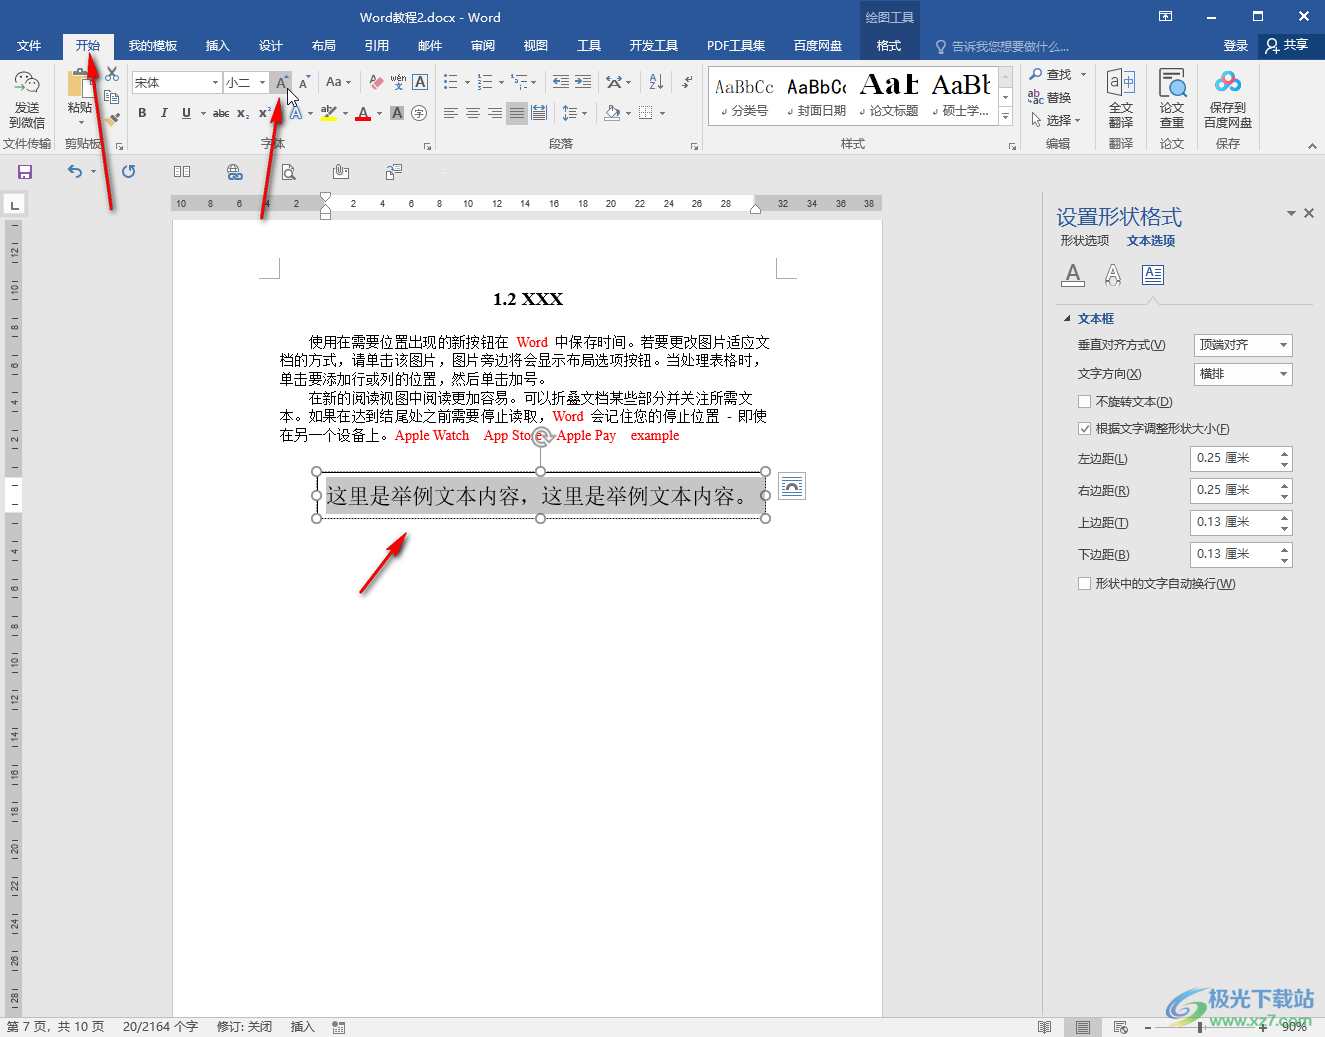This screenshot has height=1037, width=1325.
Task: Open the 文字方向 dropdown showing 横排
Action: tap(1243, 374)
